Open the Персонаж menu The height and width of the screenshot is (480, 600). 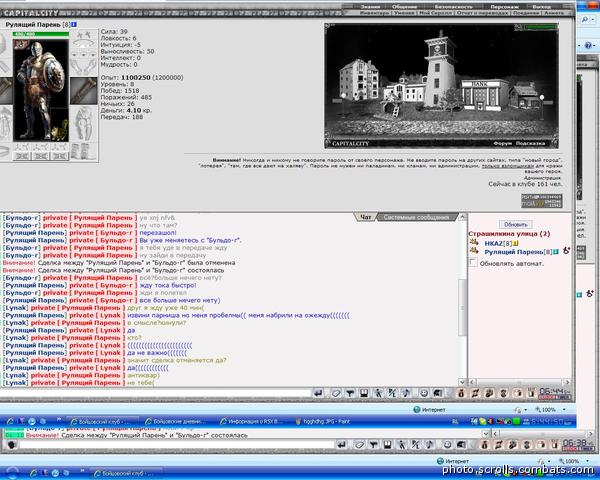[504, 7]
